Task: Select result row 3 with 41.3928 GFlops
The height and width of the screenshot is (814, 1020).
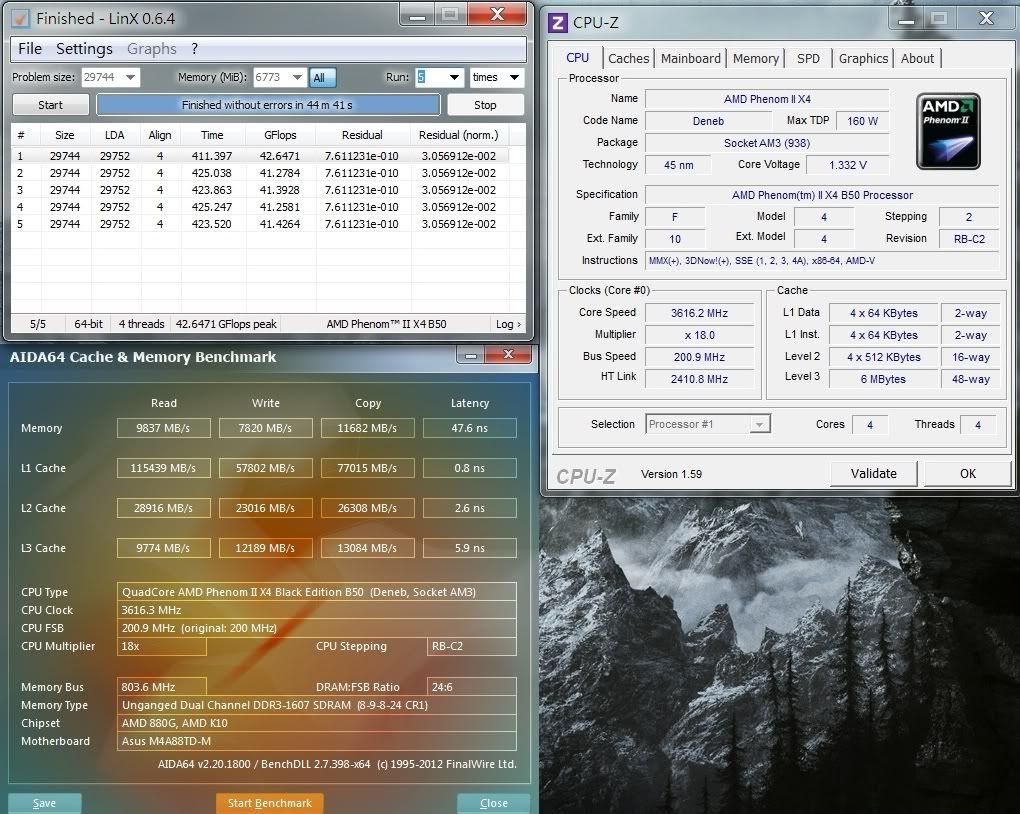Action: [x=260, y=190]
